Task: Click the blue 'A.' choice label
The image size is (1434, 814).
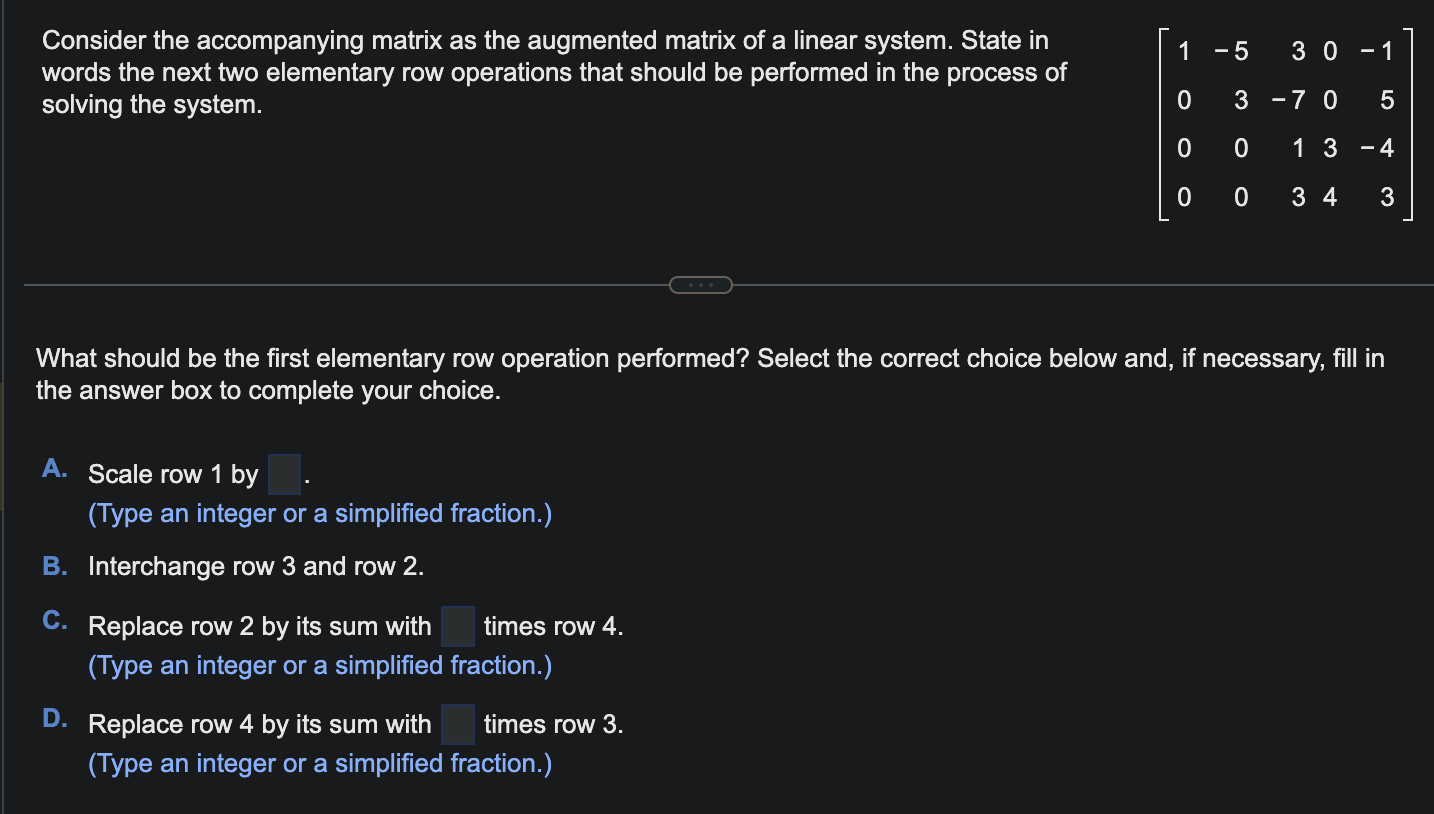Action: (x=53, y=468)
